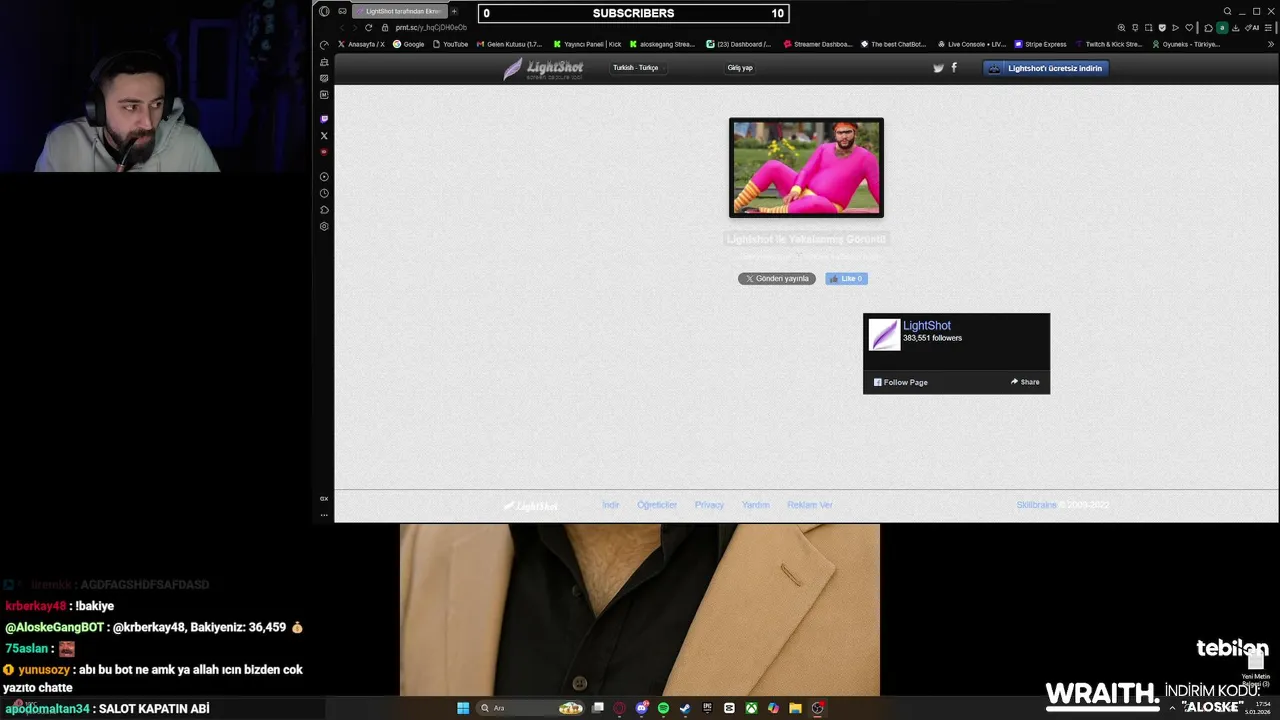Click LightShot Twitter bird icon
This screenshot has width=1280, height=720.
click(x=938, y=68)
